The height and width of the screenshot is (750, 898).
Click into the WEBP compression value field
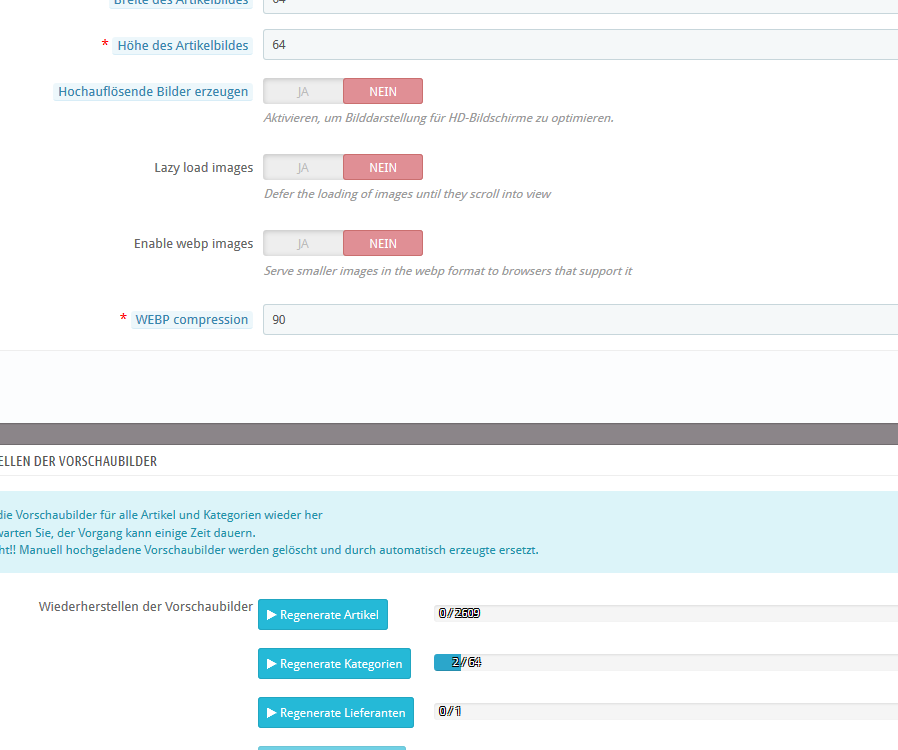pos(580,320)
